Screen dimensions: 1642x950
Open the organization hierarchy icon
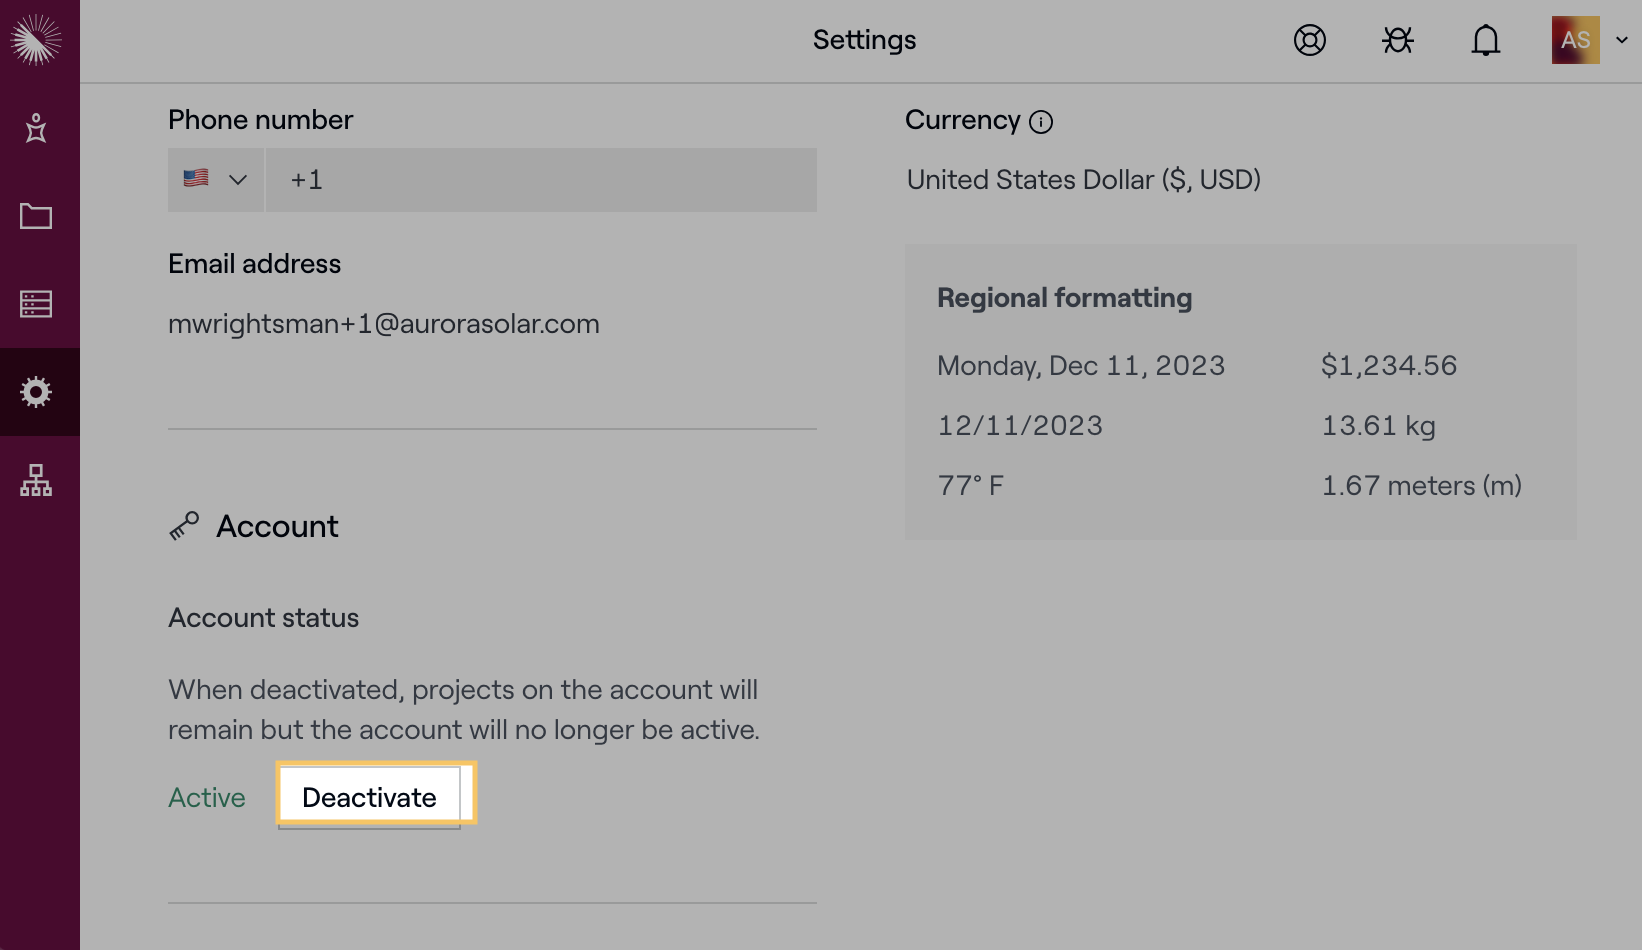coord(36,480)
